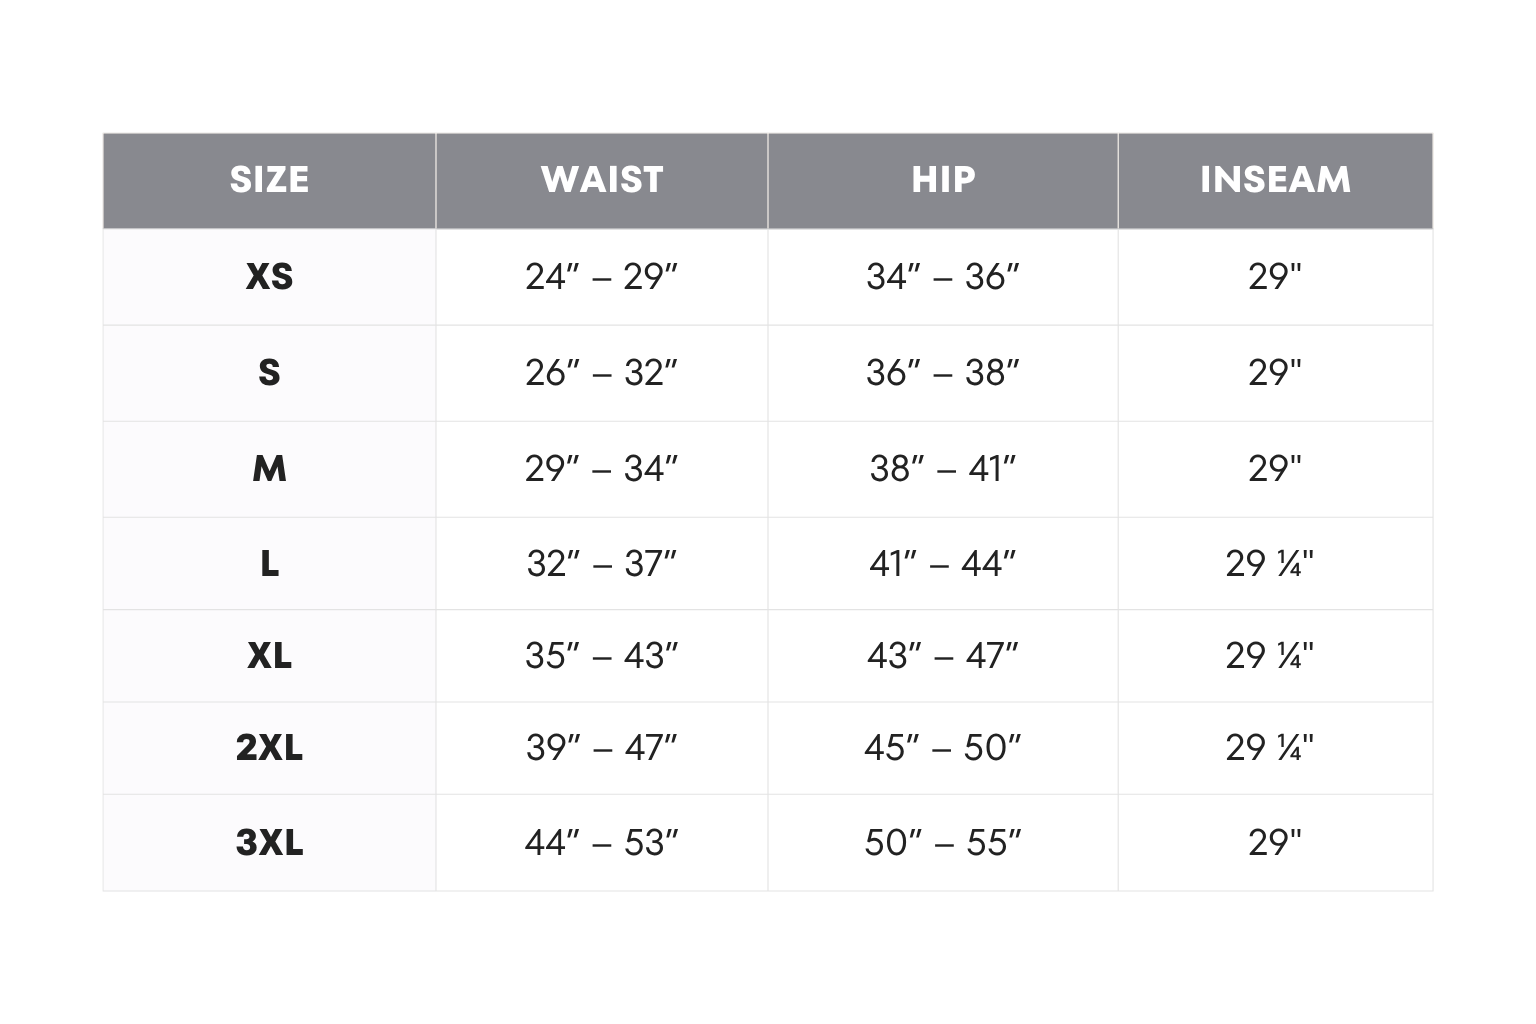Click the XS waist measurement 24″ – 29″

point(602,277)
